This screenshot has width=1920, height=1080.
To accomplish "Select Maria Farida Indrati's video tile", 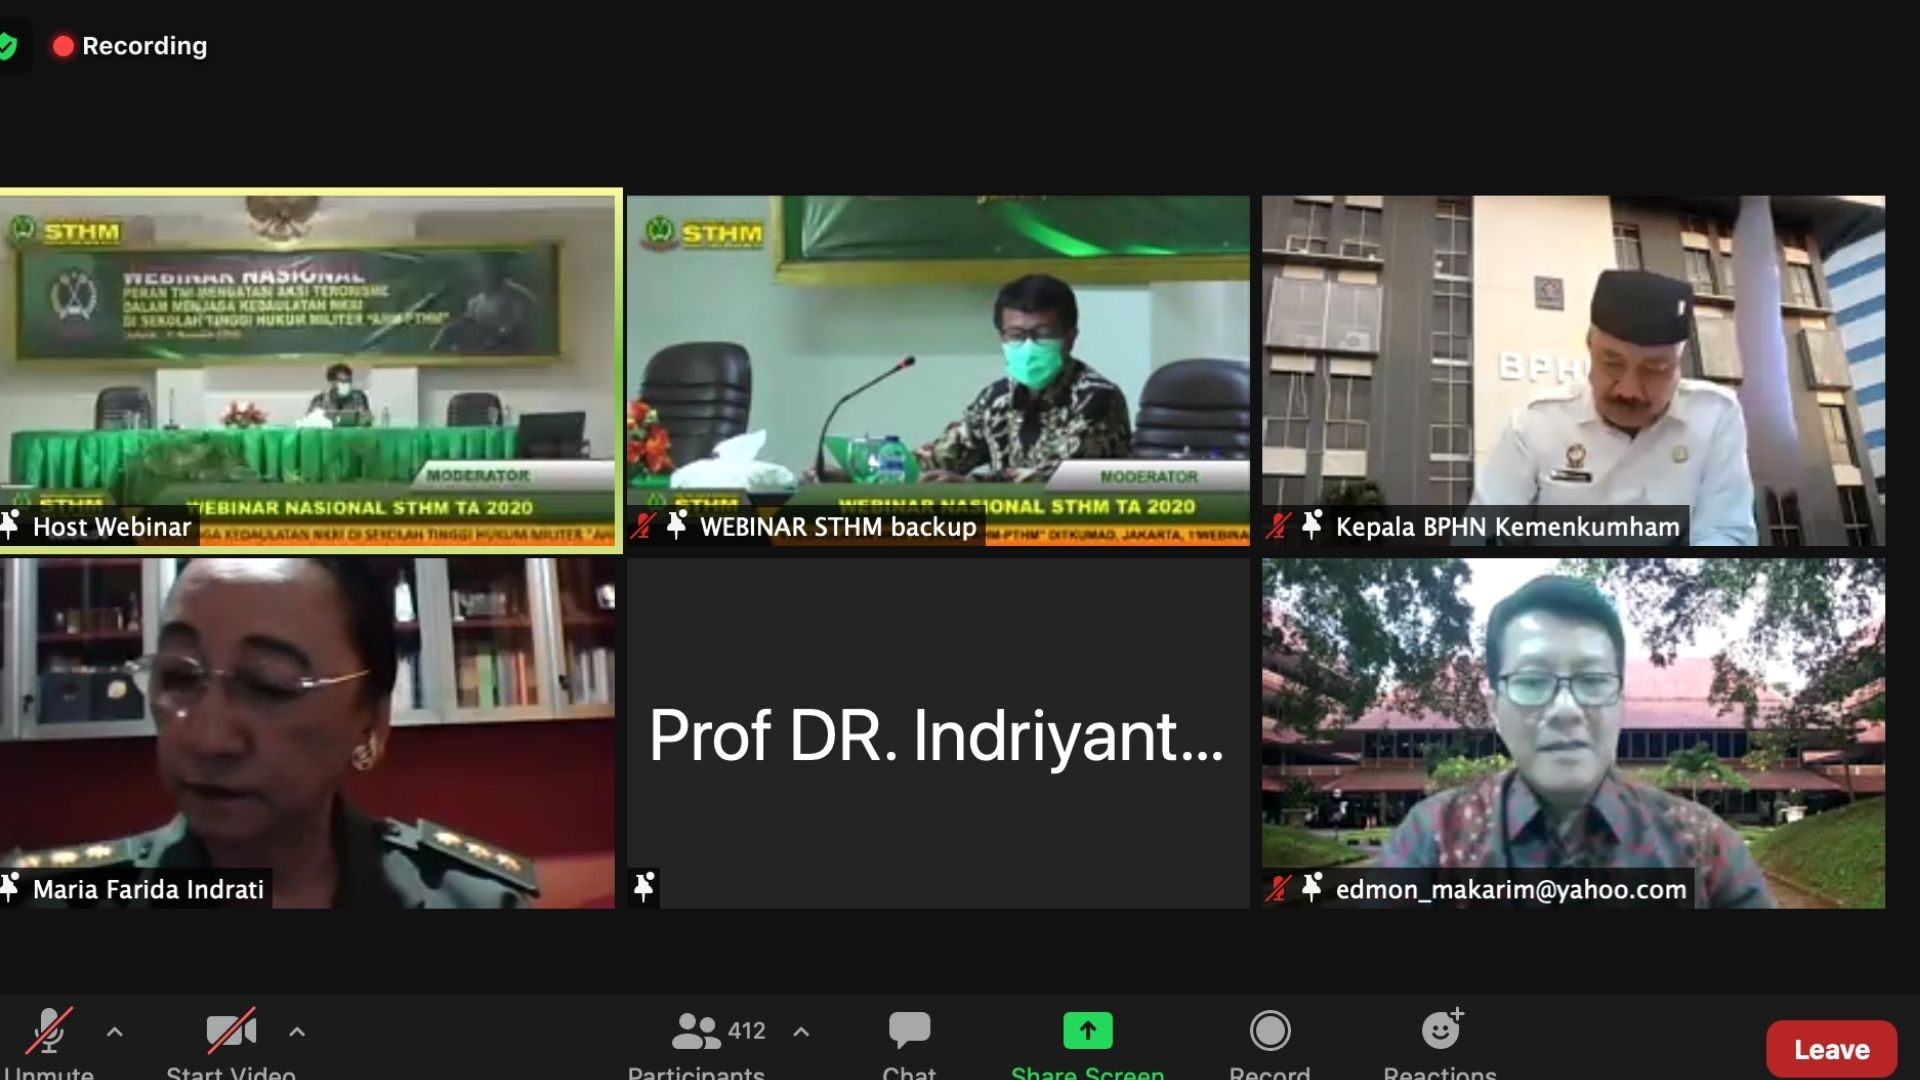I will (307, 720).
